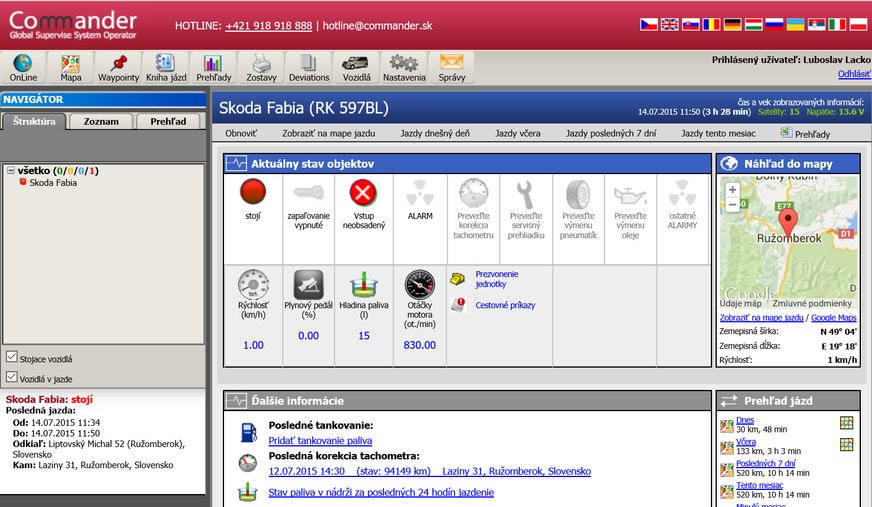Image resolution: width=872 pixels, height=507 pixels.
Task: Switch to the Zoznam tab
Action: pos(101,122)
